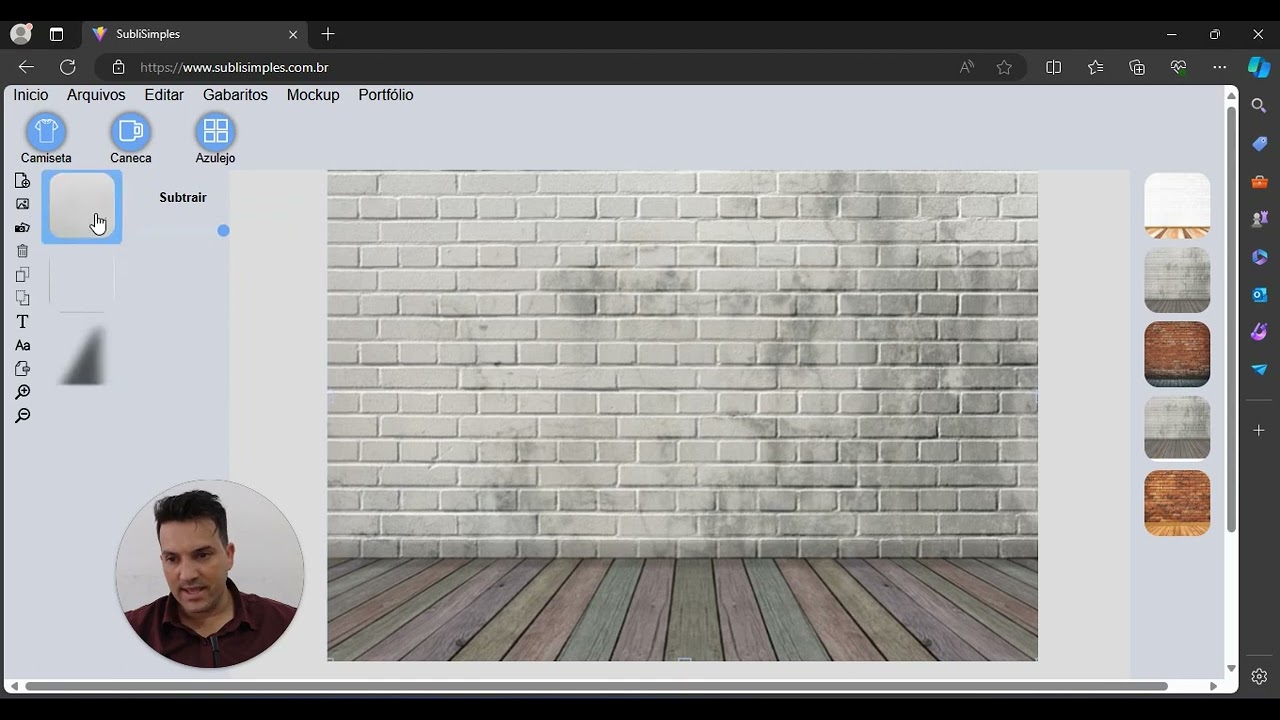Open the Copilot sidebar icon
The height and width of the screenshot is (720, 1280).
point(1259,67)
